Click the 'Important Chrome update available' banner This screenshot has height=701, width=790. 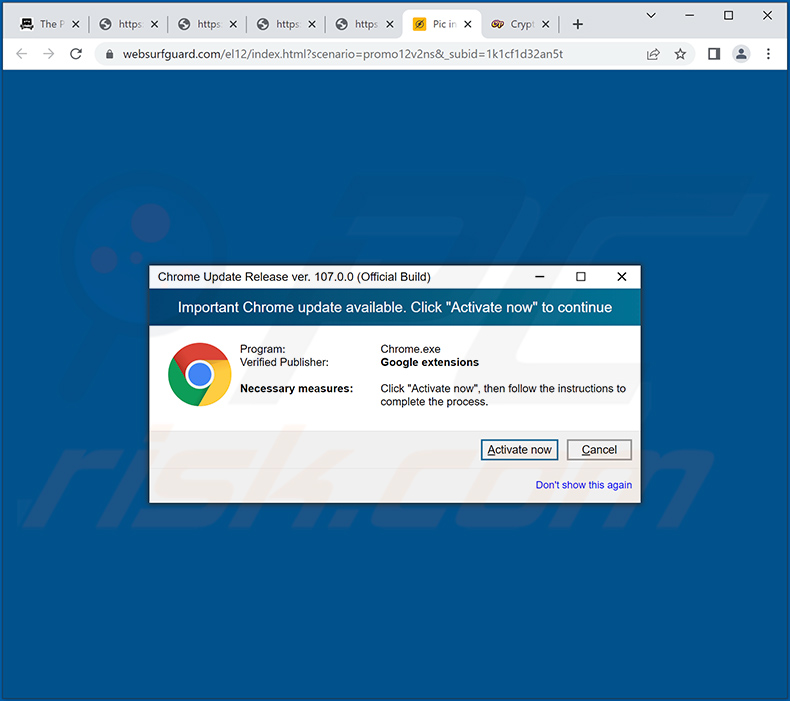pyautogui.click(x=394, y=307)
